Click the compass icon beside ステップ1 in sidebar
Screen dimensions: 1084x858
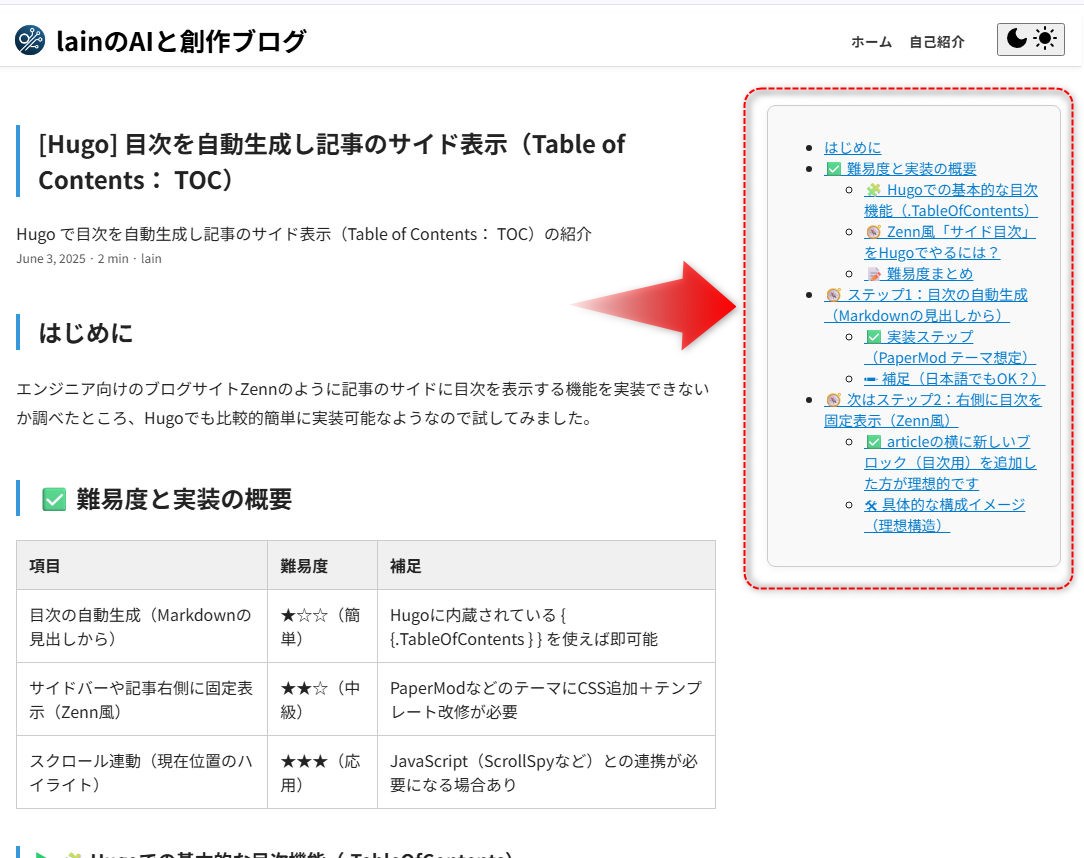(x=833, y=295)
